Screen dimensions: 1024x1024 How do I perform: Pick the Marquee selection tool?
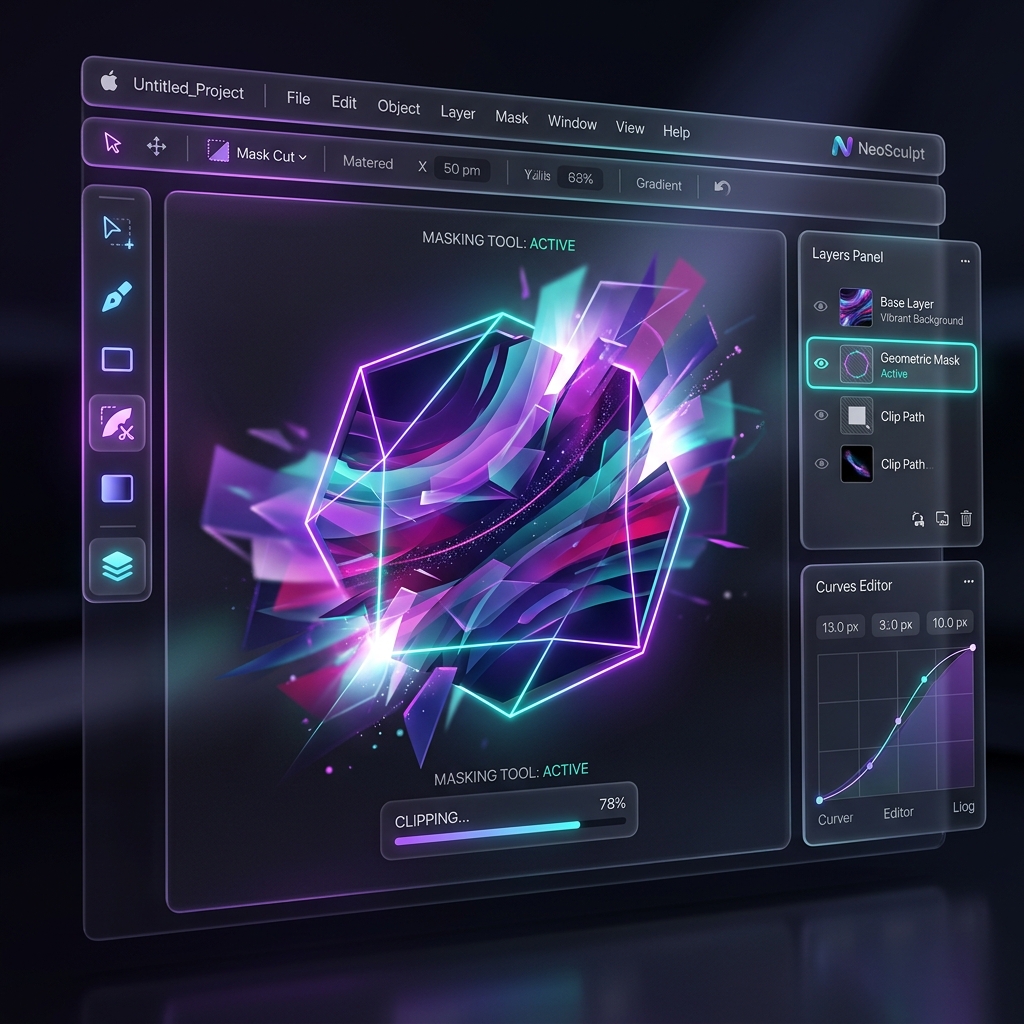click(x=117, y=231)
